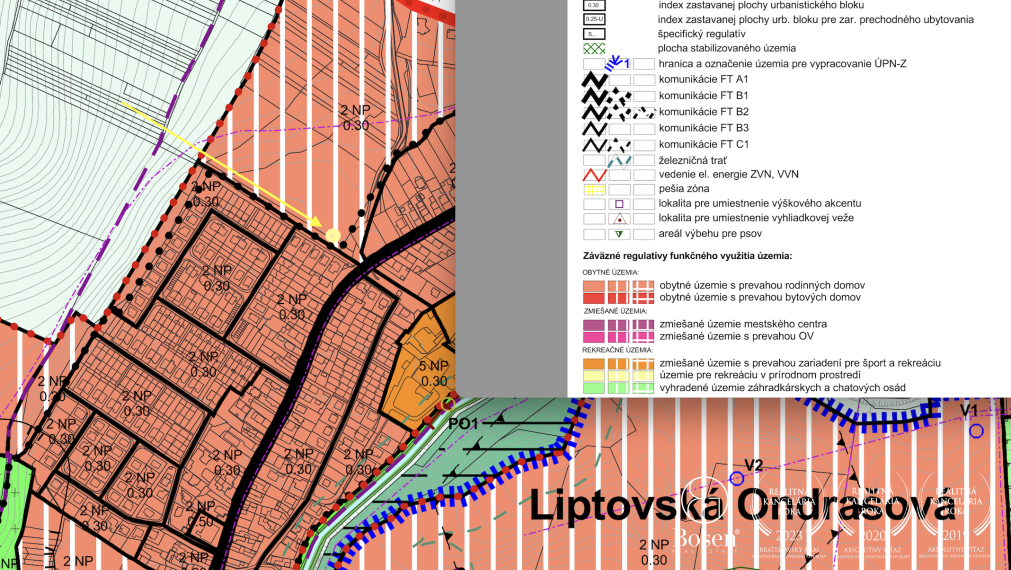This screenshot has width=1011, height=570.
Task: Click the blue V1 circle marker on map
Action: click(x=976, y=431)
